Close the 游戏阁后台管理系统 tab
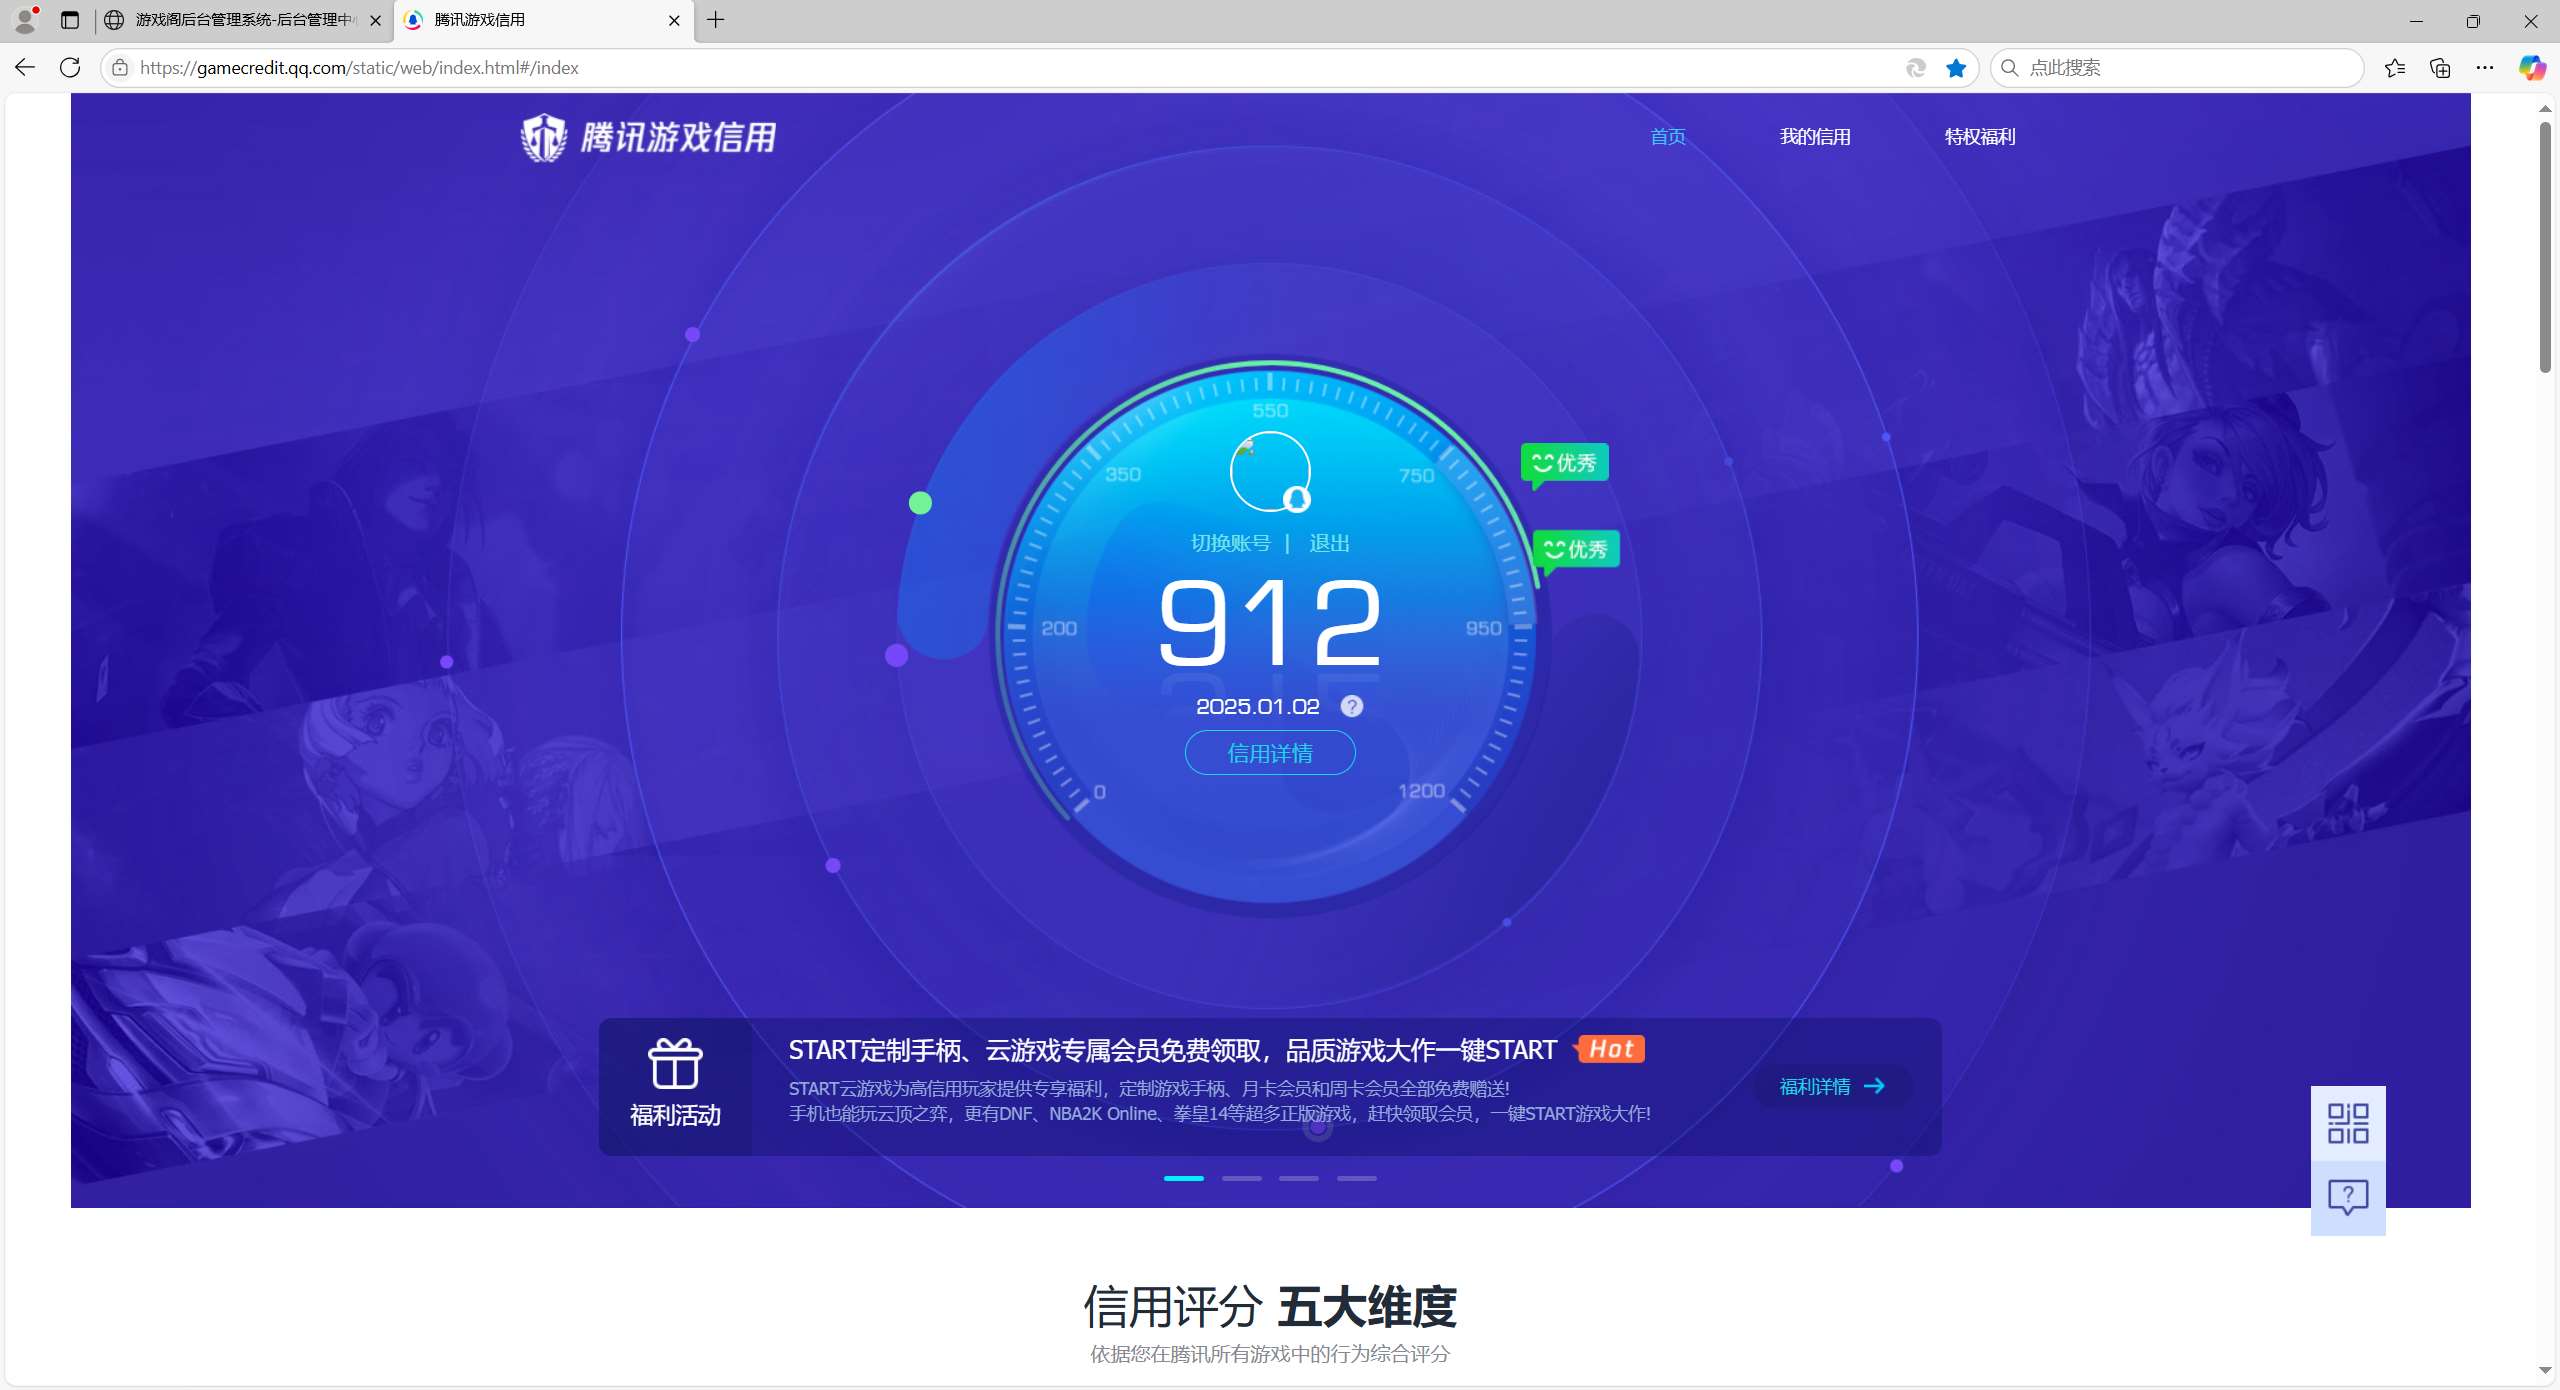This screenshot has height=1390, width=2560. (375, 20)
